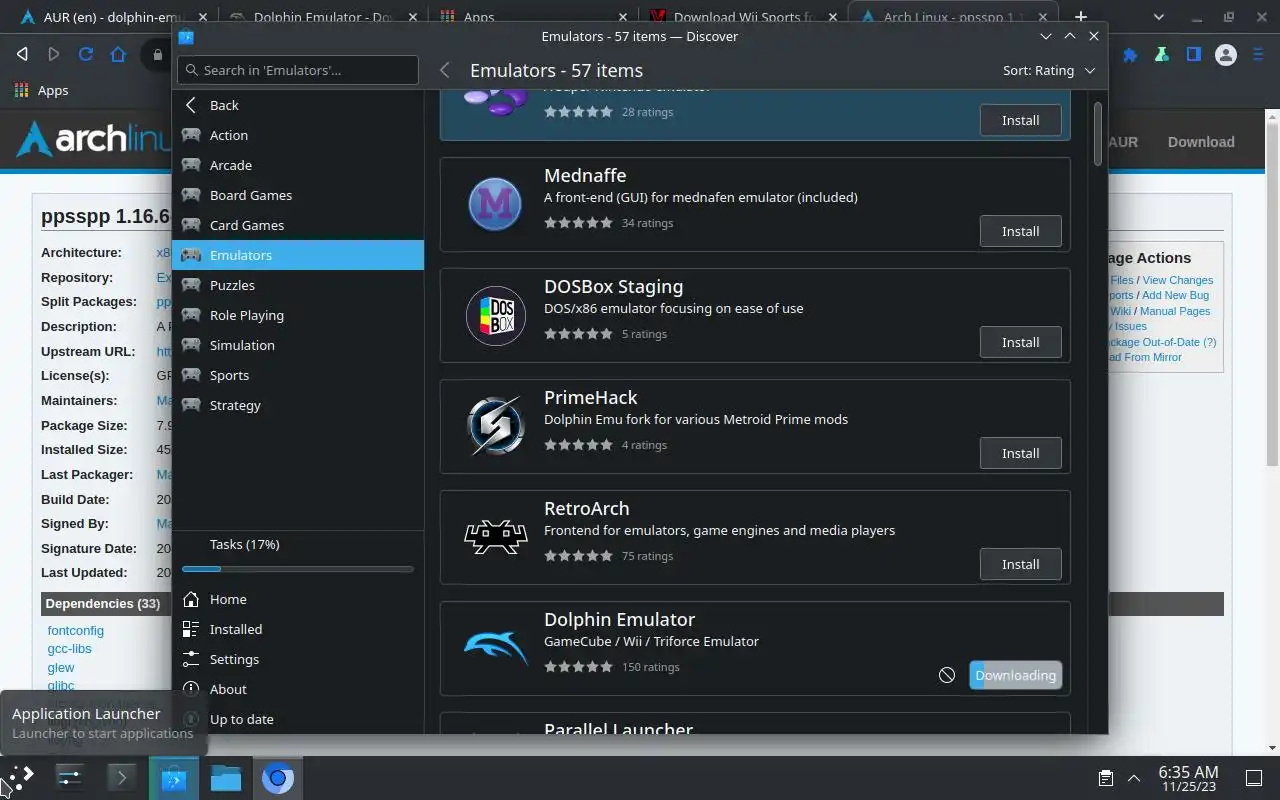The width and height of the screenshot is (1280, 800).
Task: Open the glew dependency link
Action: [60, 667]
